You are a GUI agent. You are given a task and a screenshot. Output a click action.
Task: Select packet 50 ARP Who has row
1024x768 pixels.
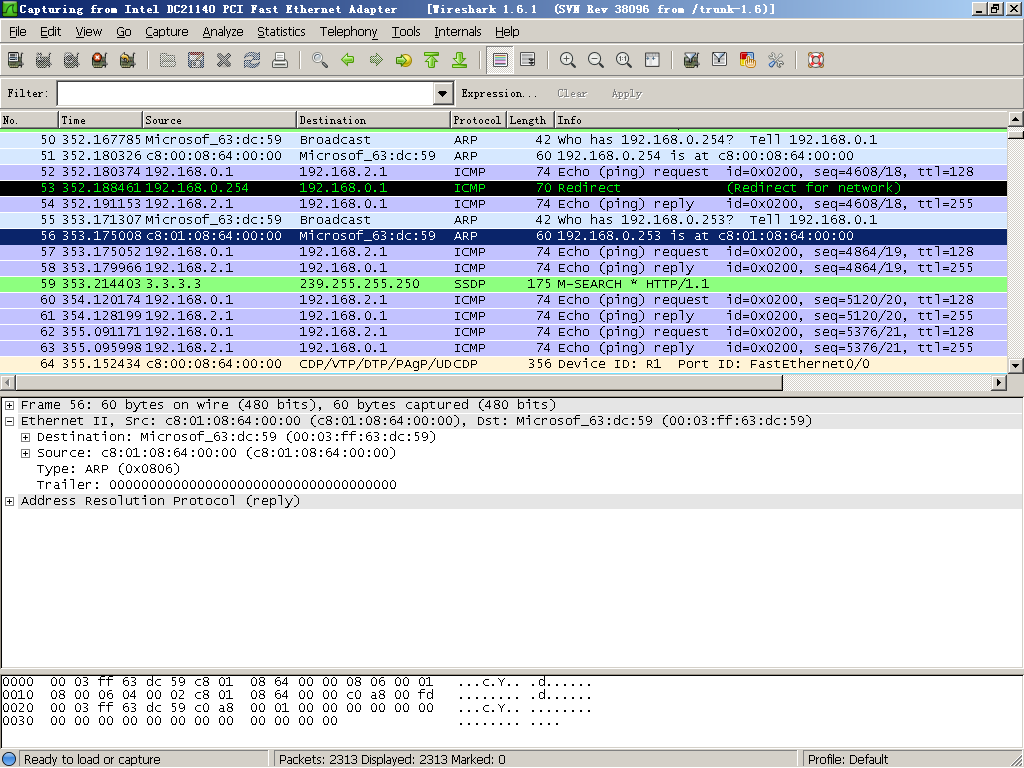click(504, 140)
